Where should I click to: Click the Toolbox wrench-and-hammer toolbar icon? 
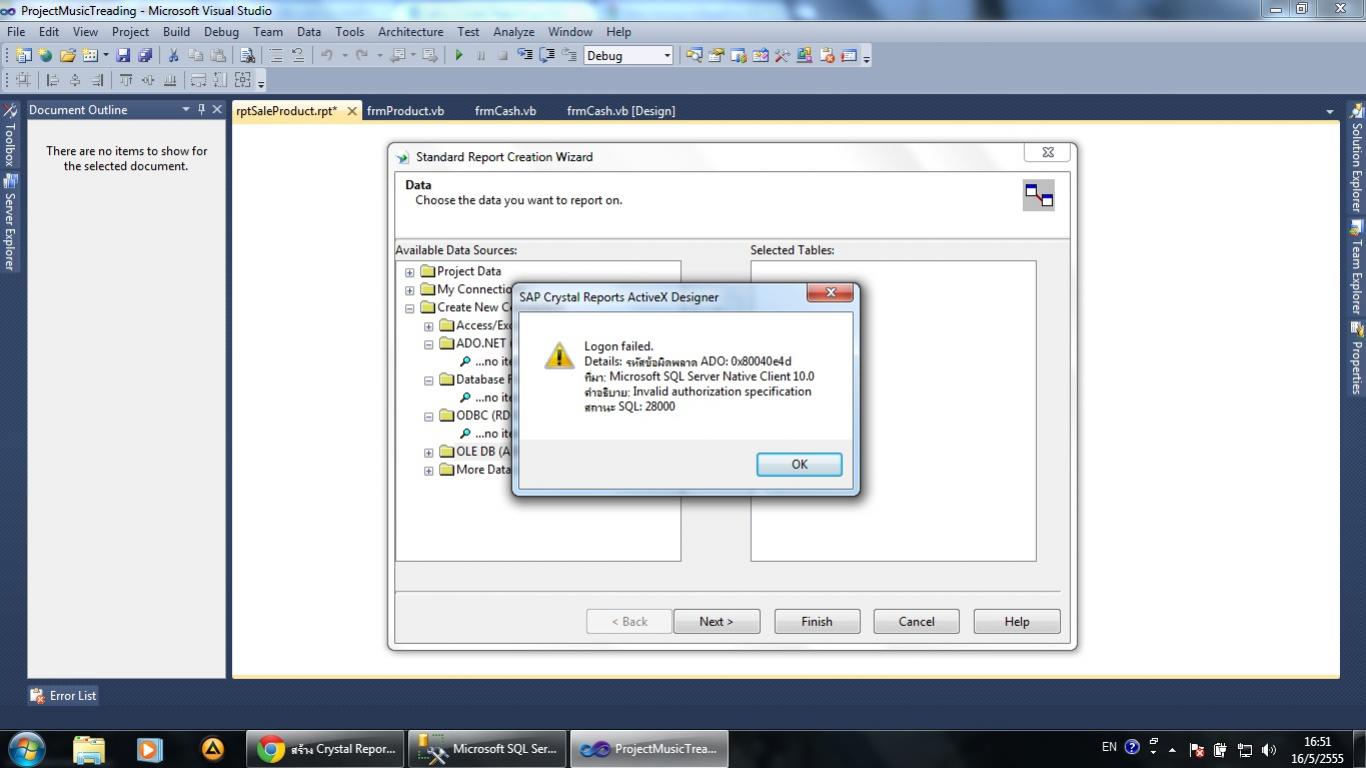782,56
